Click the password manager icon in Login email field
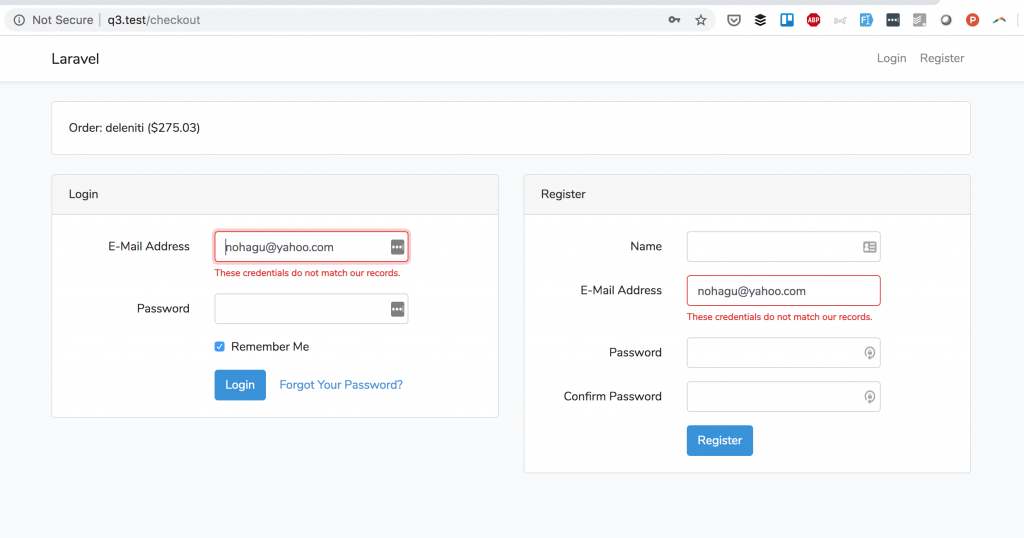Image resolution: width=1024 pixels, height=538 pixels. 397,247
